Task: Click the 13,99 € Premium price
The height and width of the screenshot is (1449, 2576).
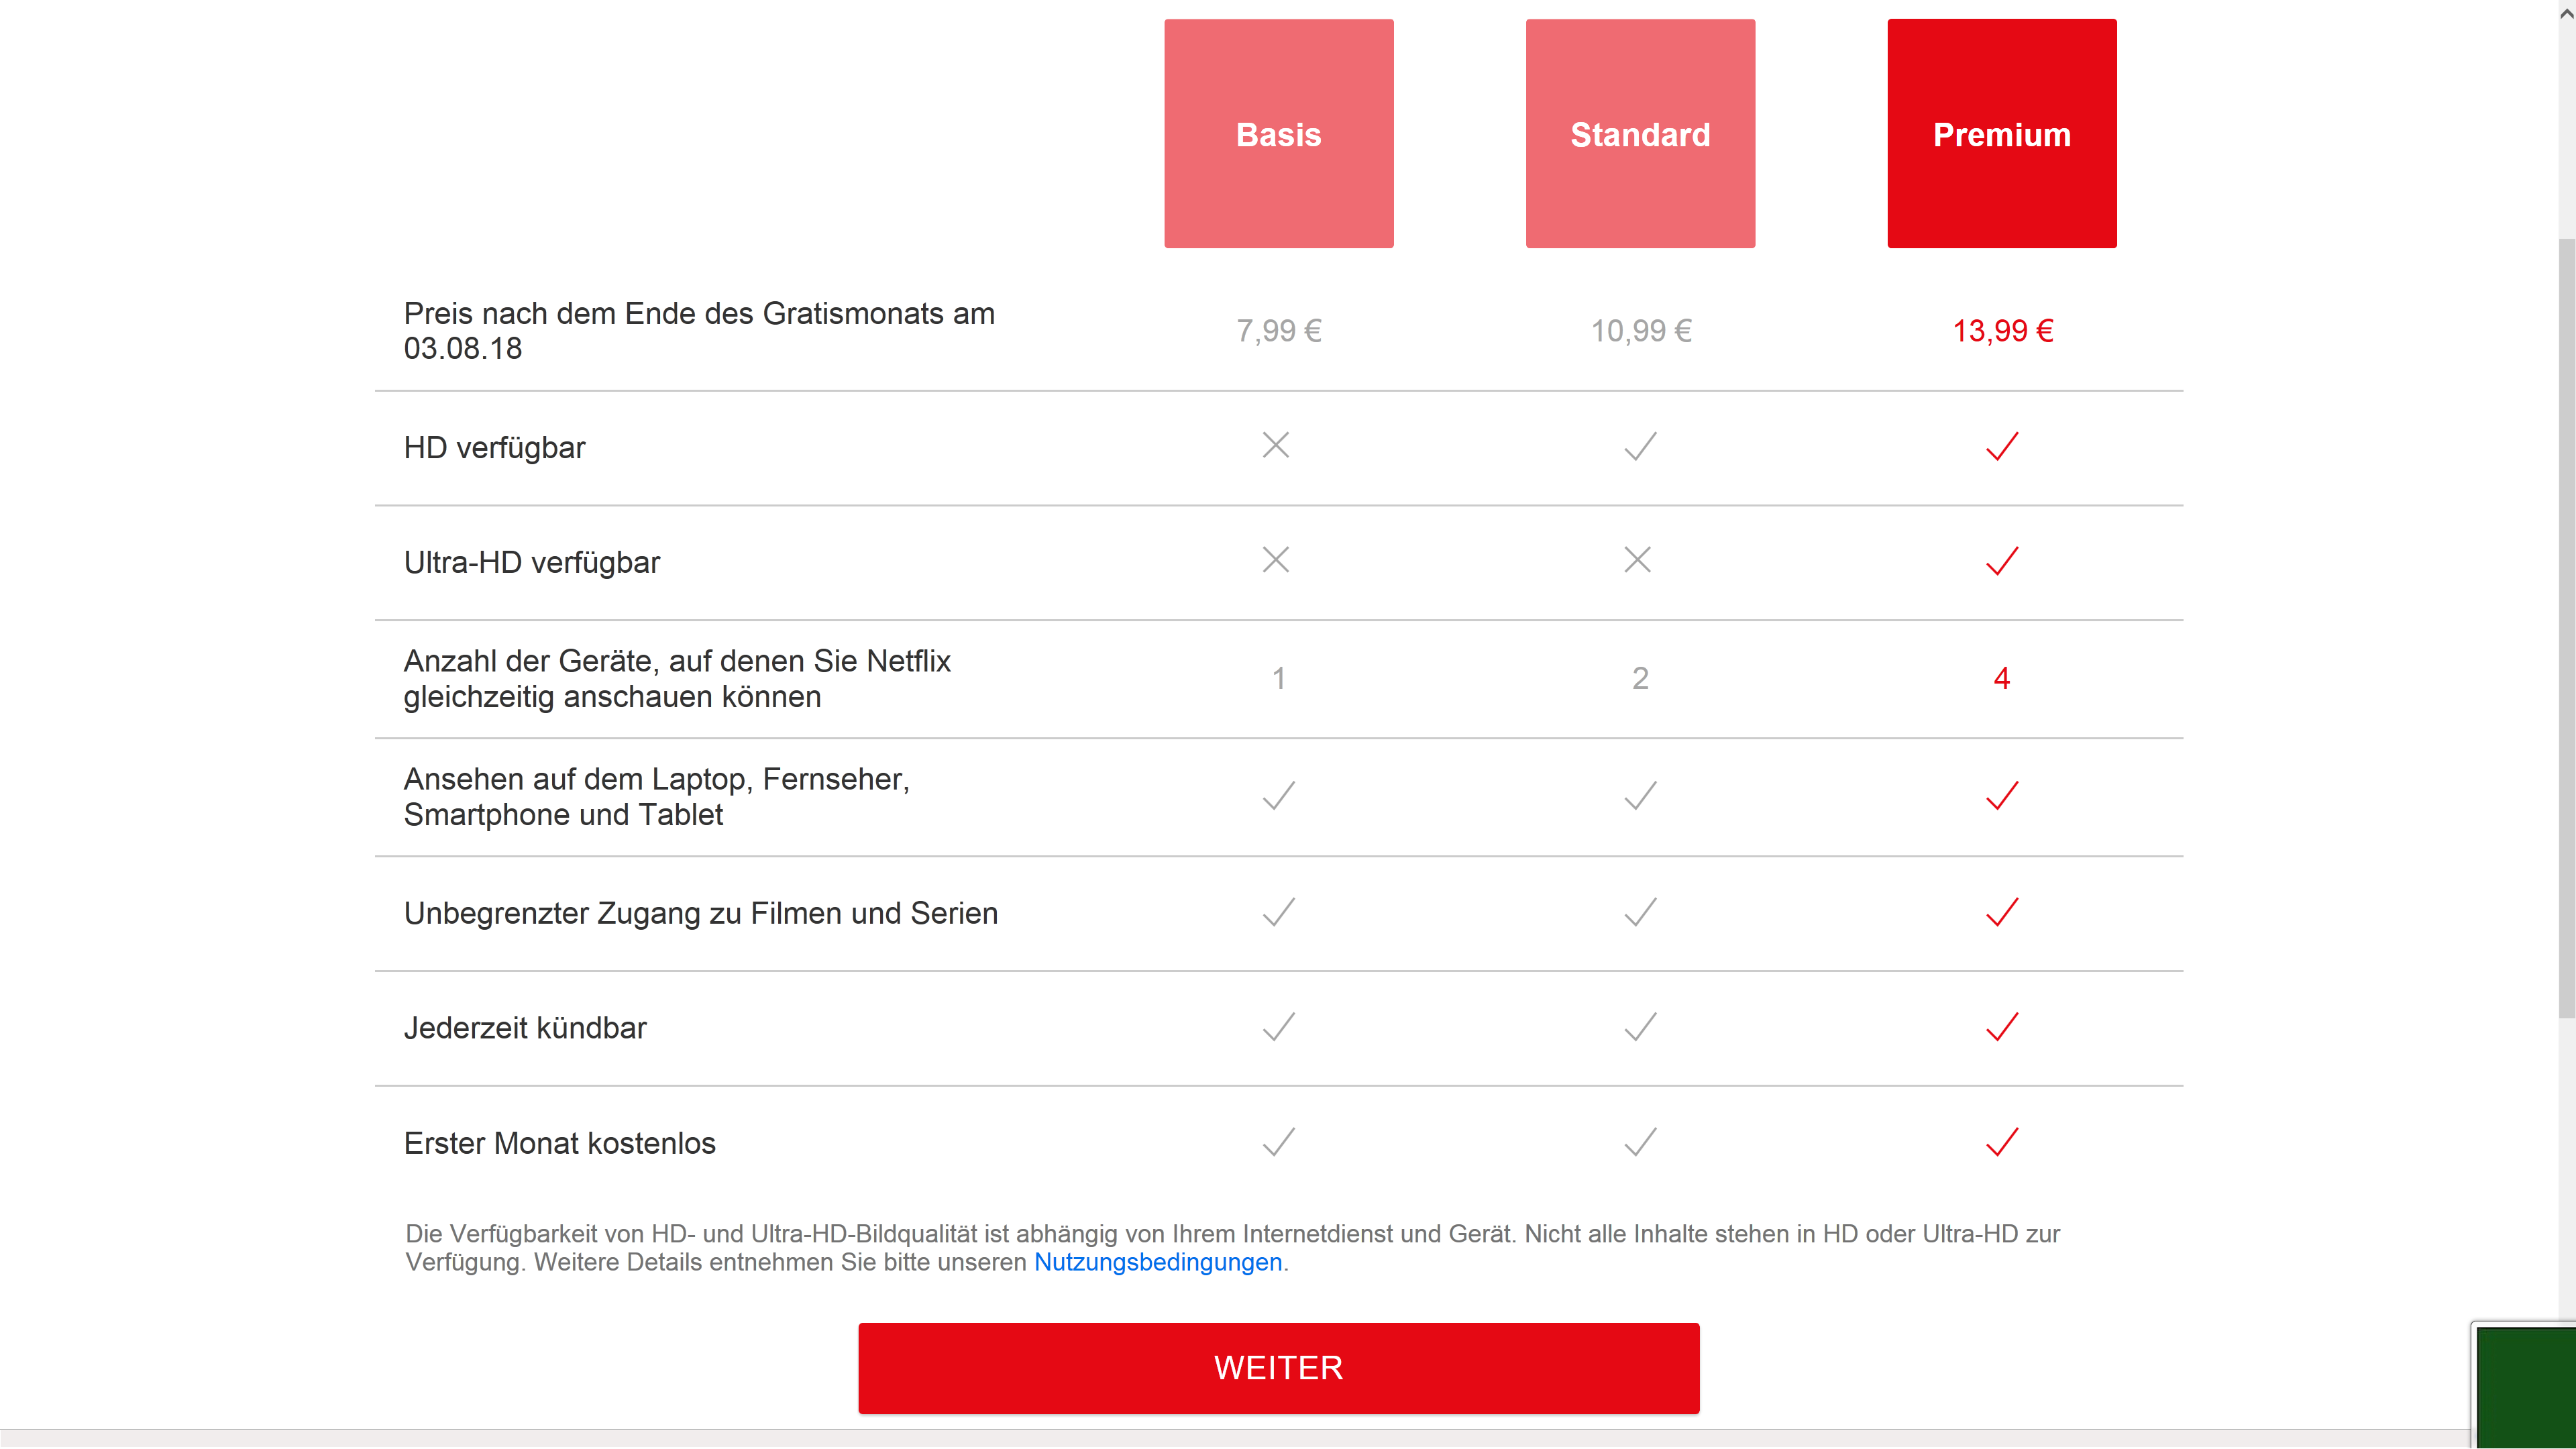Action: (x=2002, y=330)
